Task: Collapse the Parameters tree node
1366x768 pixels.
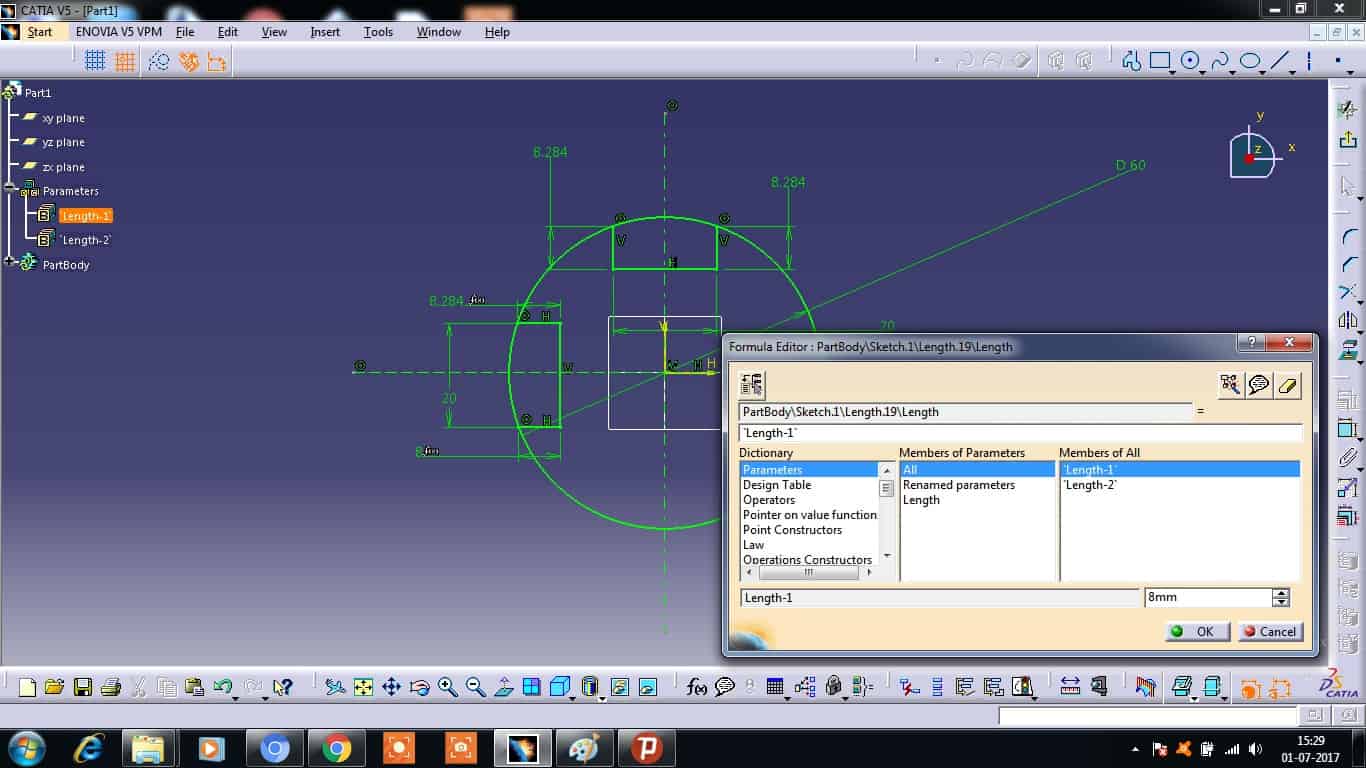Action: pyautogui.click(x=10, y=188)
